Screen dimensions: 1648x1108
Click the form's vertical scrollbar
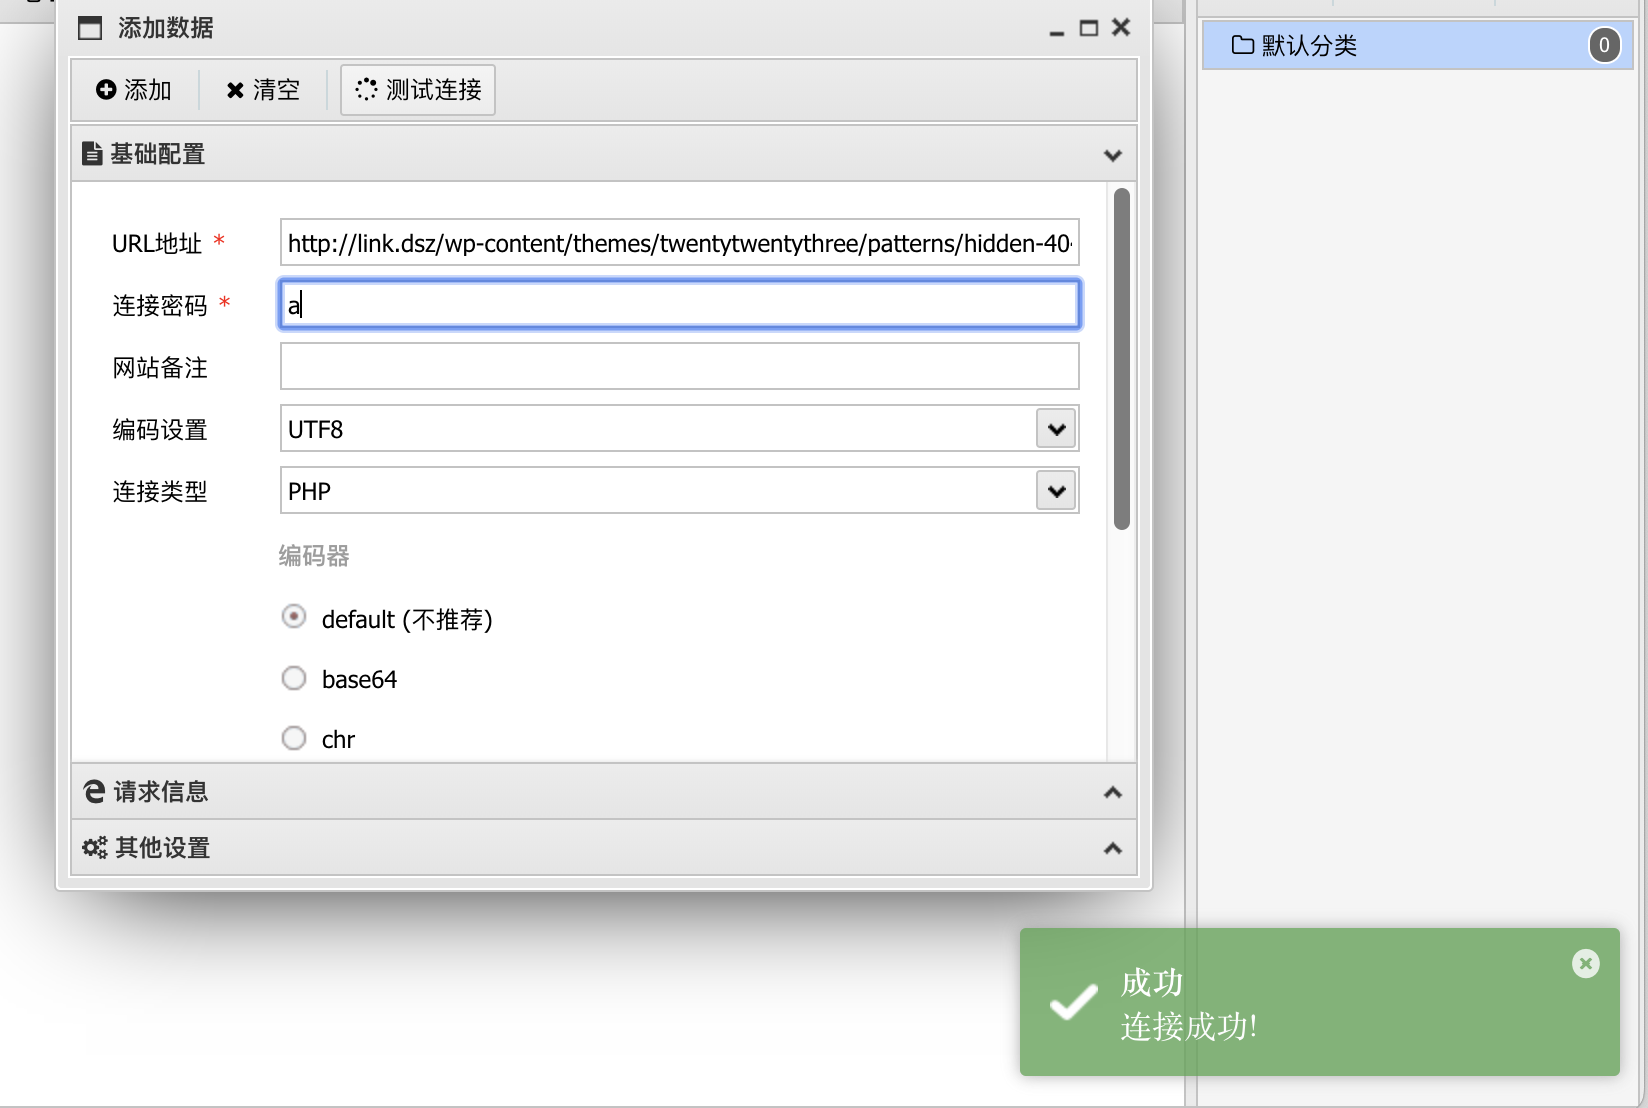click(1121, 360)
